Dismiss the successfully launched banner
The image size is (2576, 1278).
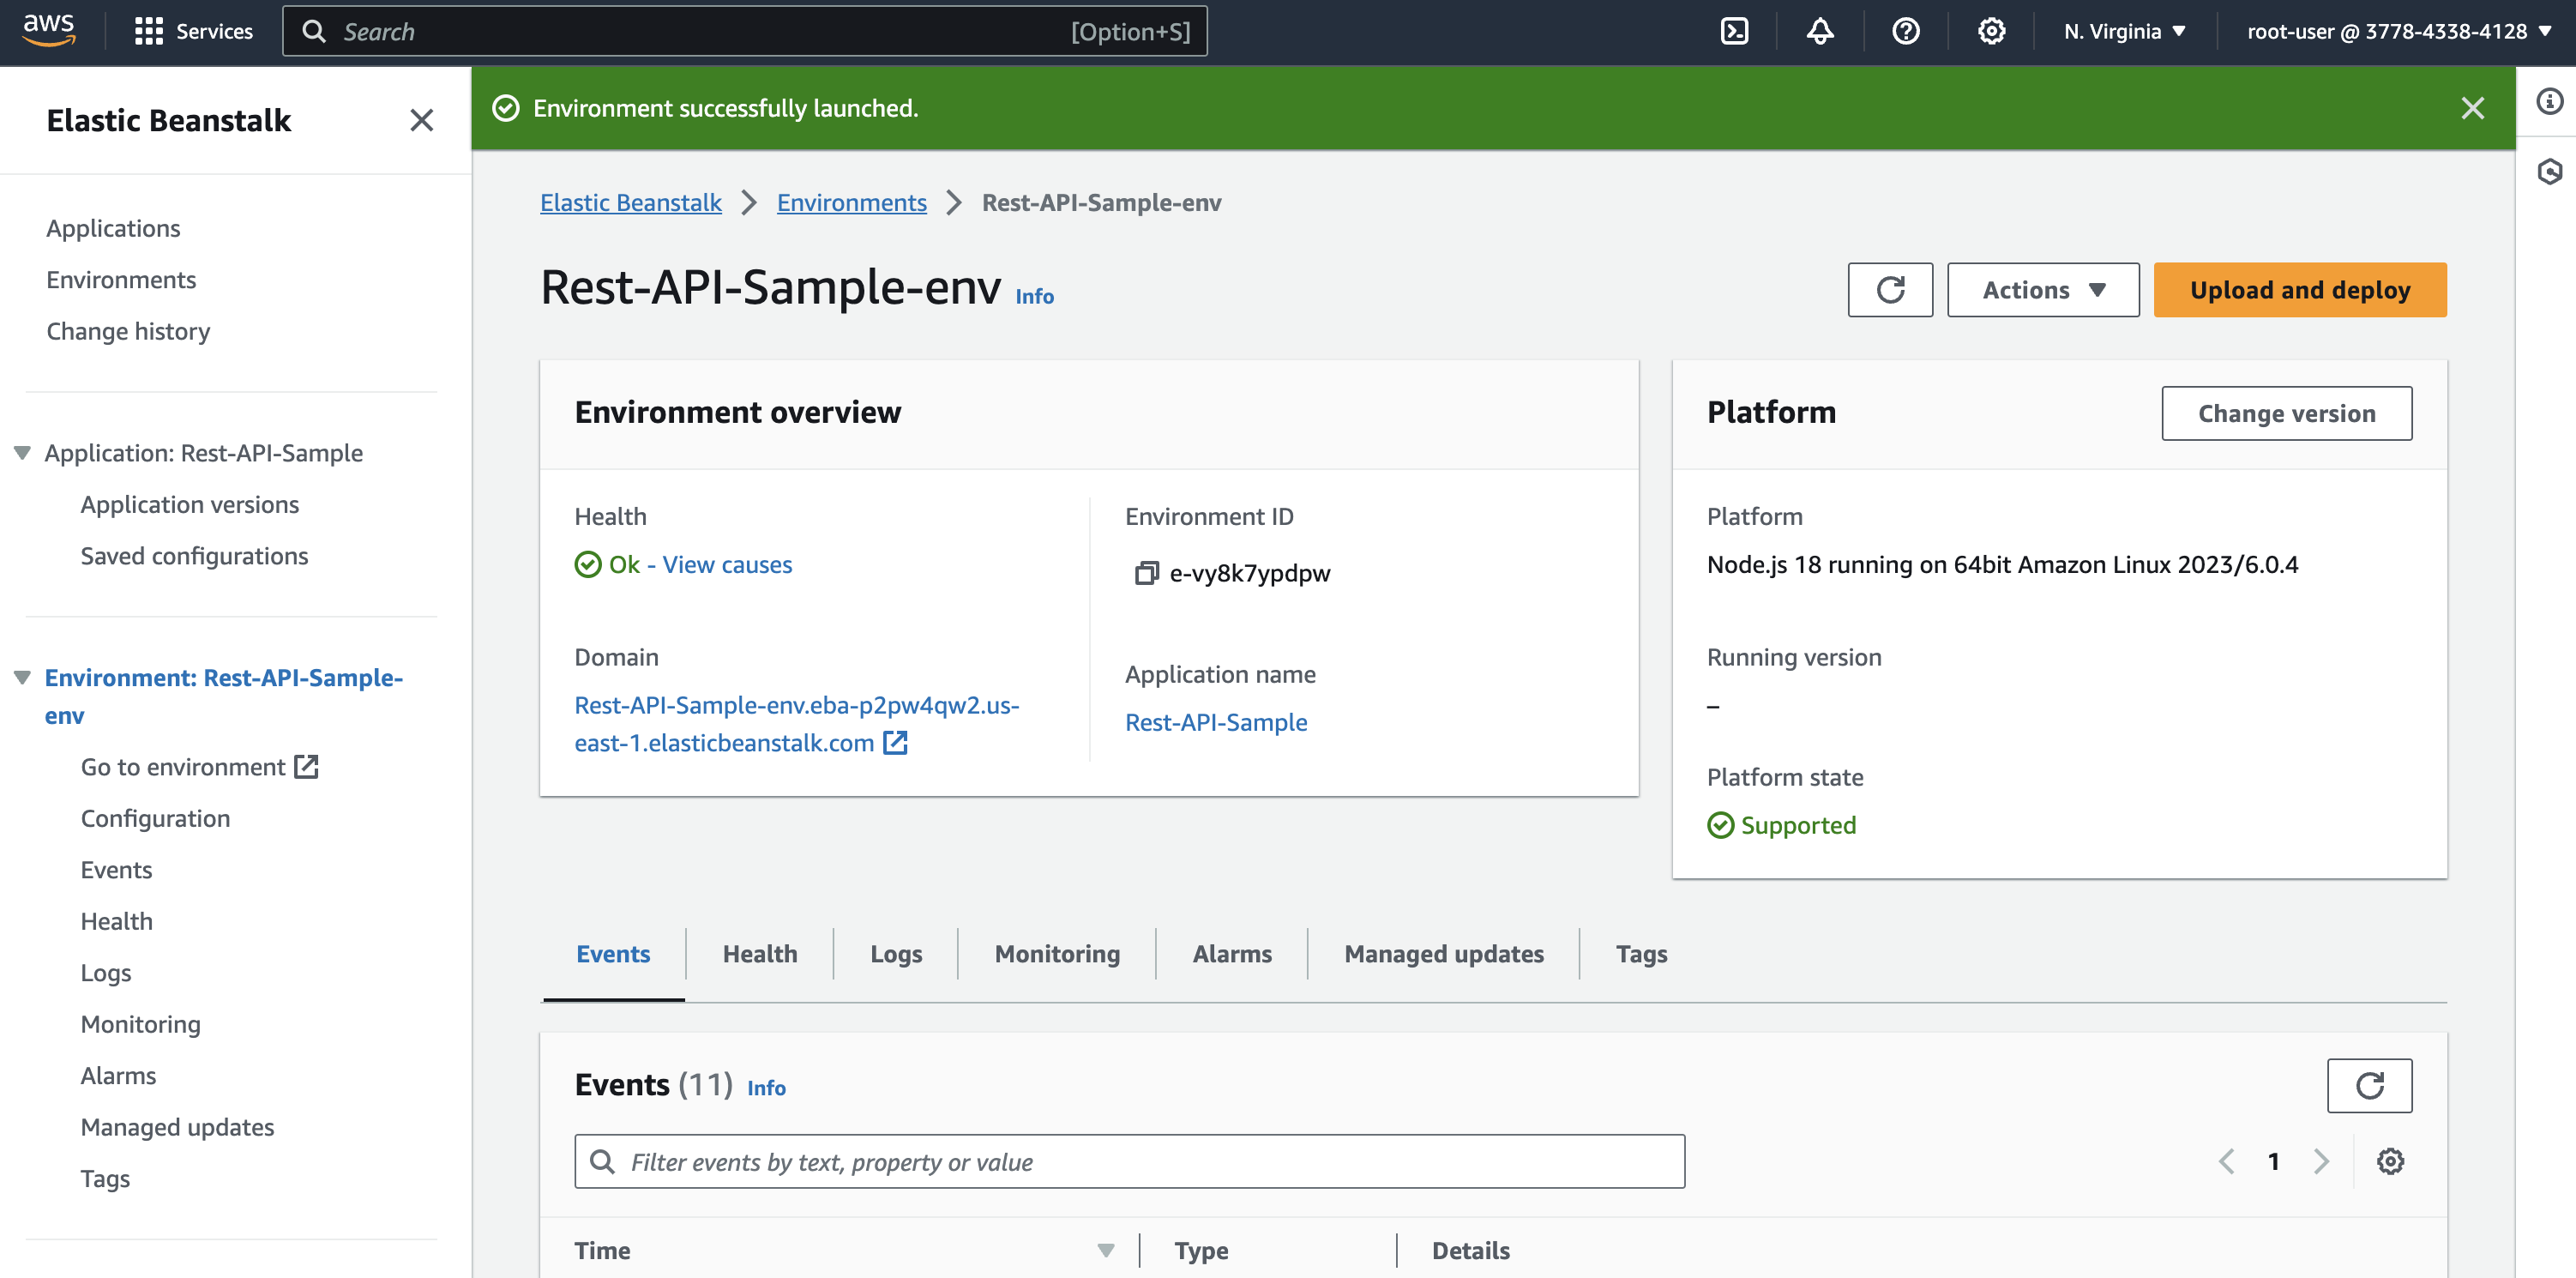2472,108
